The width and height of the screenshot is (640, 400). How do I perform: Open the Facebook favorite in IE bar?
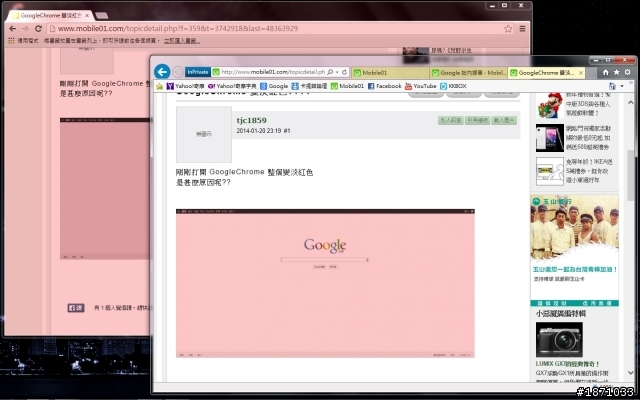click(x=384, y=86)
